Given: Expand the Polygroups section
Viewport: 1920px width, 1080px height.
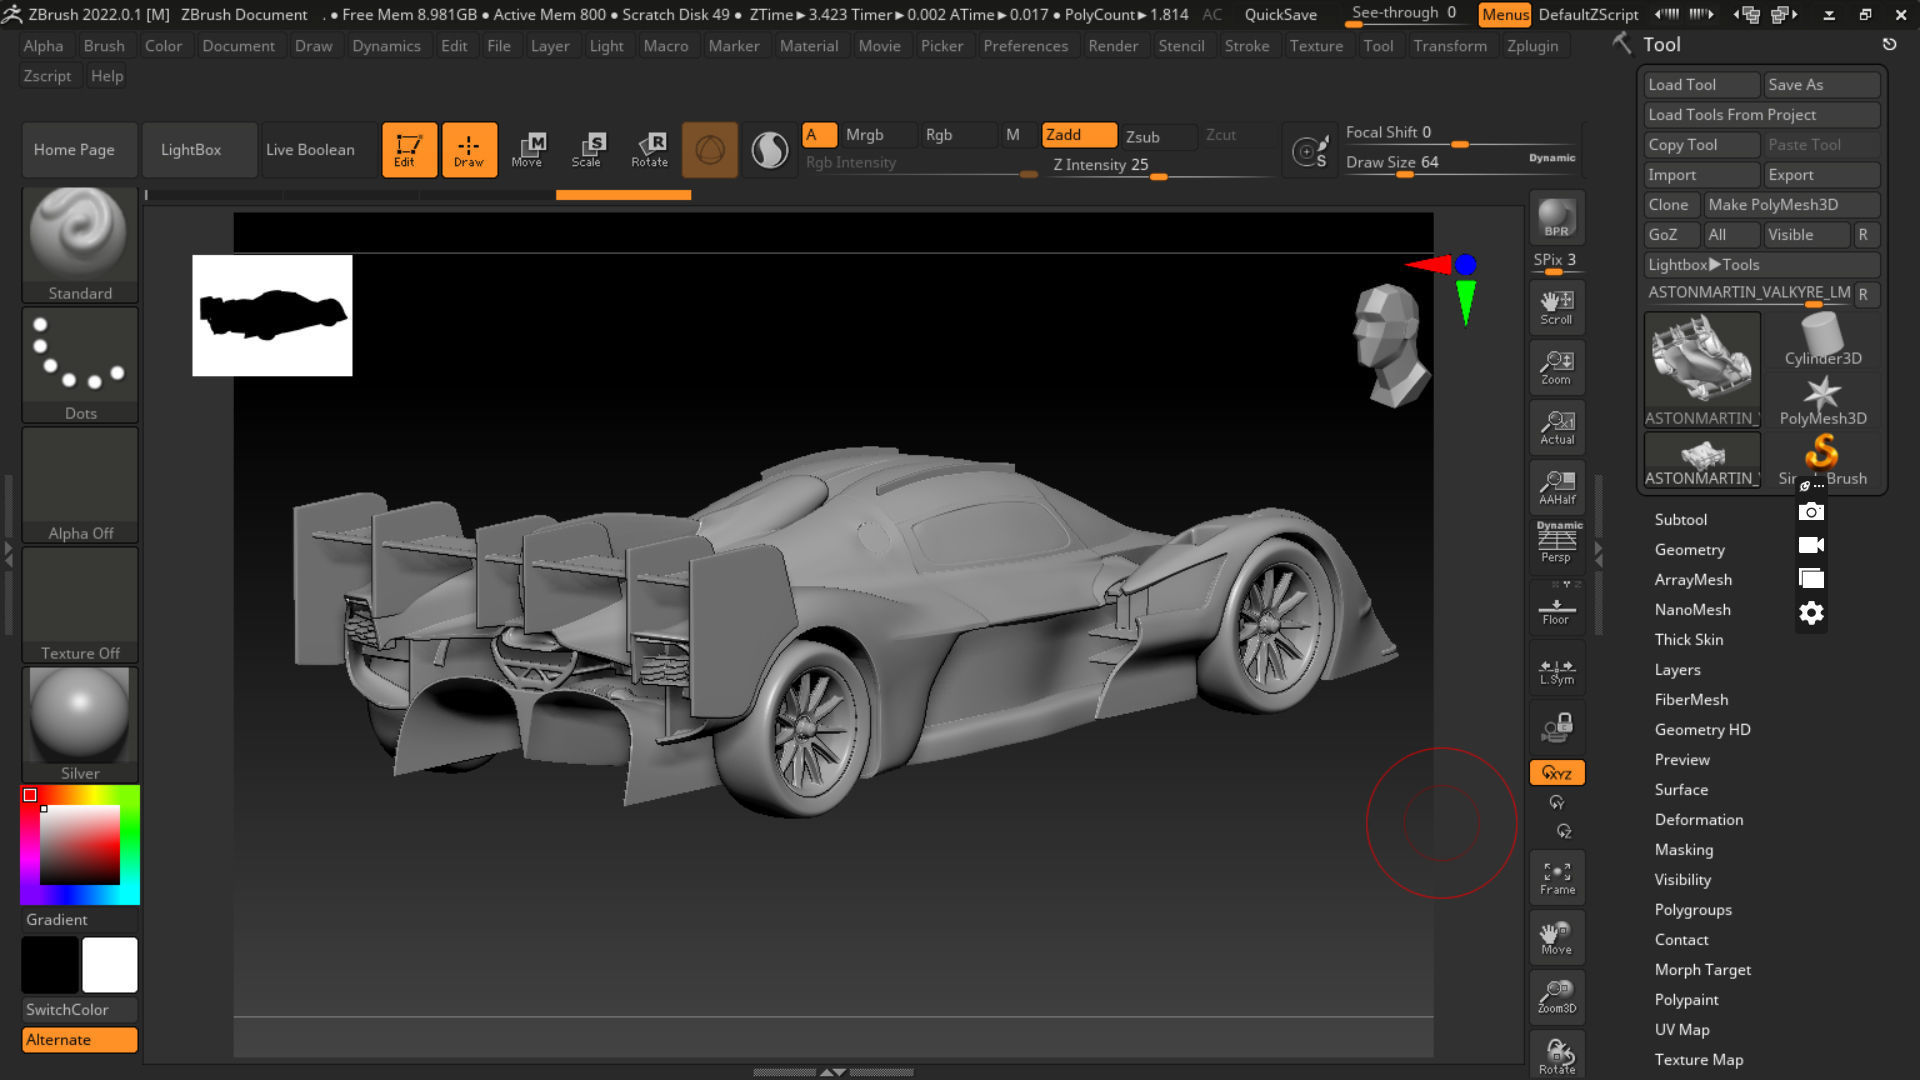Looking at the screenshot, I should point(1692,910).
